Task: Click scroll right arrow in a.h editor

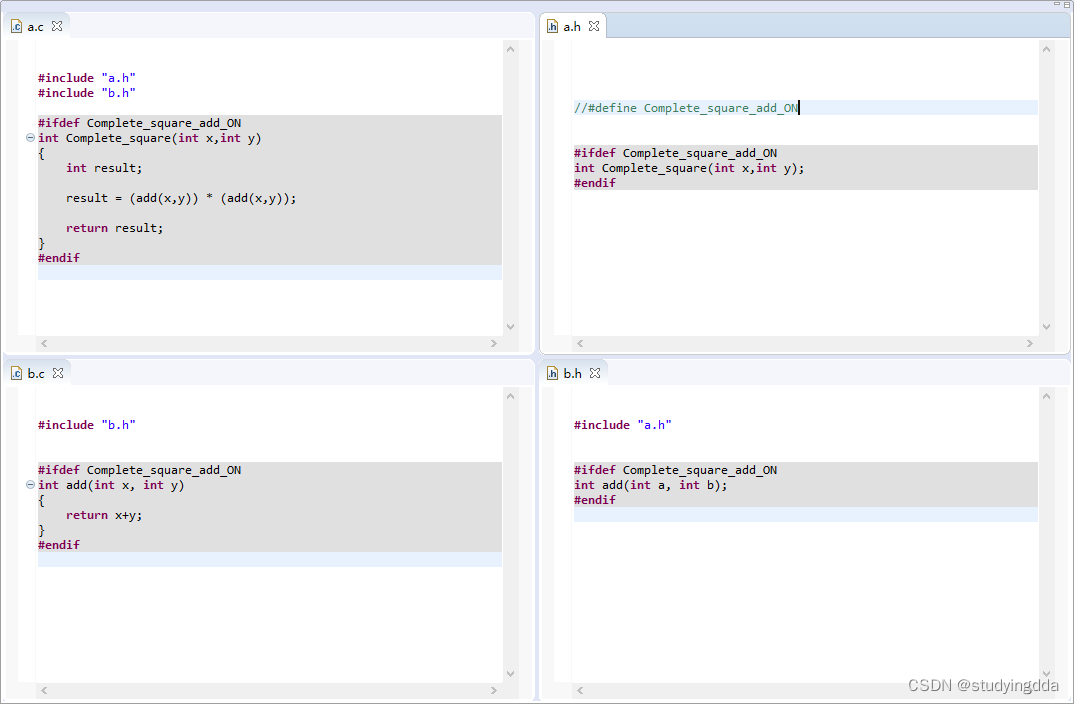Action: (x=1029, y=343)
